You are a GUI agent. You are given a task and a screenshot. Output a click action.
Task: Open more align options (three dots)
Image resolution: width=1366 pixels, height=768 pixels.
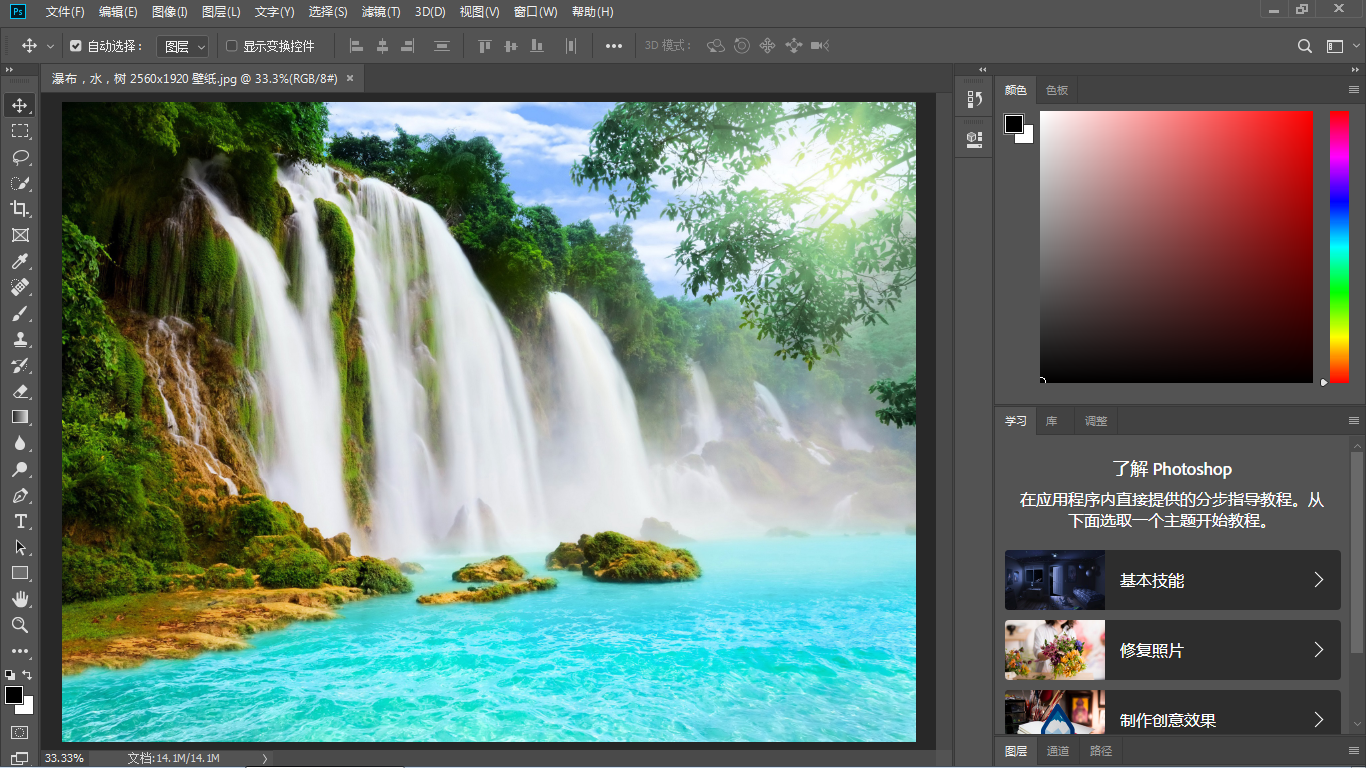point(614,46)
